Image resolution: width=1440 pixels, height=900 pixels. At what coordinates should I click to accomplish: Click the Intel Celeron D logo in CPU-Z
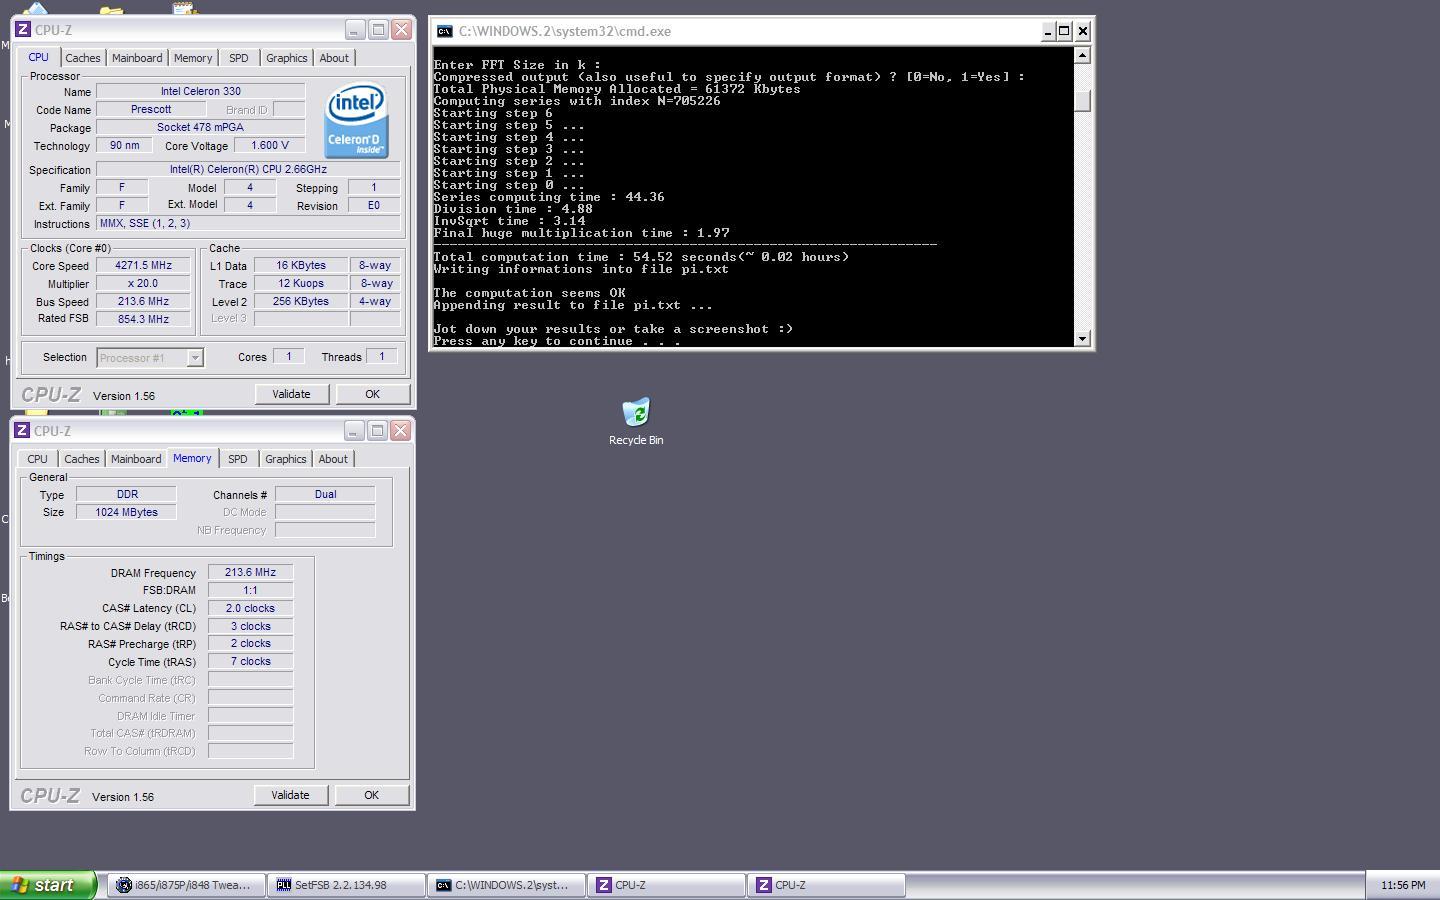[356, 120]
